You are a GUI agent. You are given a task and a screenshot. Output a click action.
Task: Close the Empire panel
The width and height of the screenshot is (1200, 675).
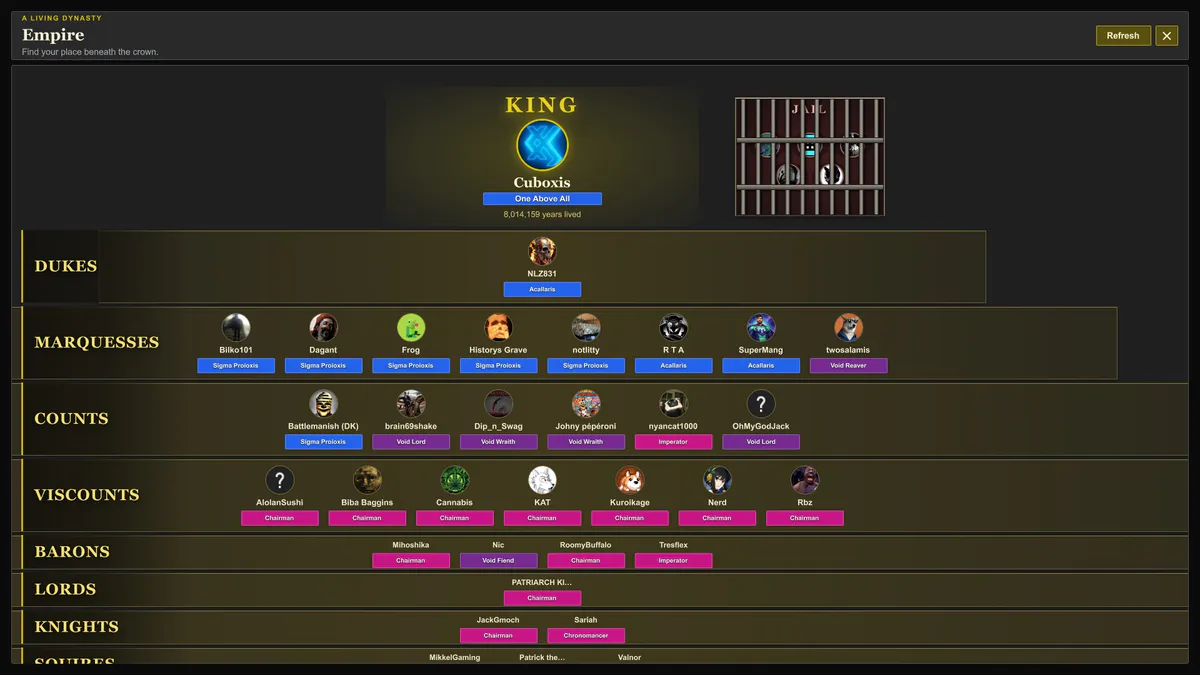[1167, 36]
